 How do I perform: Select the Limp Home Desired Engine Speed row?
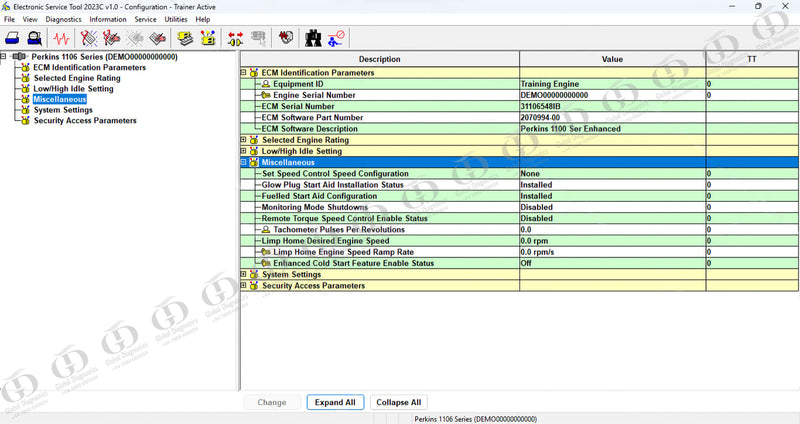point(519,241)
